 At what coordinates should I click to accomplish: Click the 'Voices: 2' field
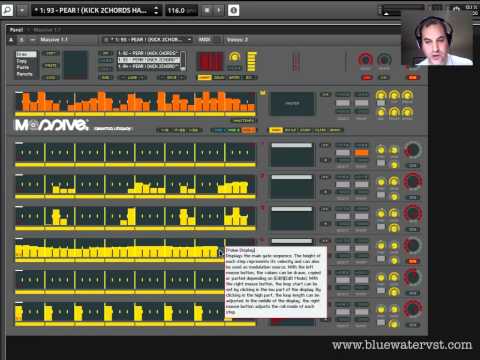pyautogui.click(x=237, y=40)
